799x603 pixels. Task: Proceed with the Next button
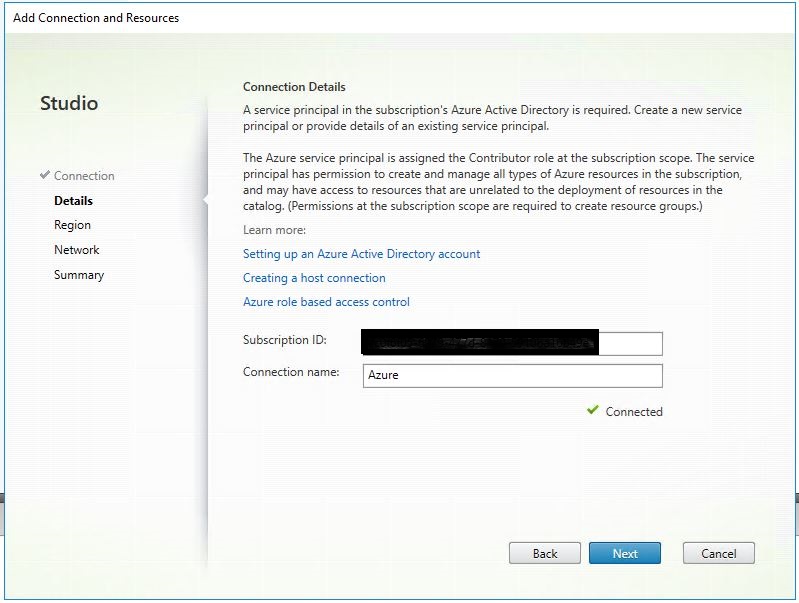(625, 553)
